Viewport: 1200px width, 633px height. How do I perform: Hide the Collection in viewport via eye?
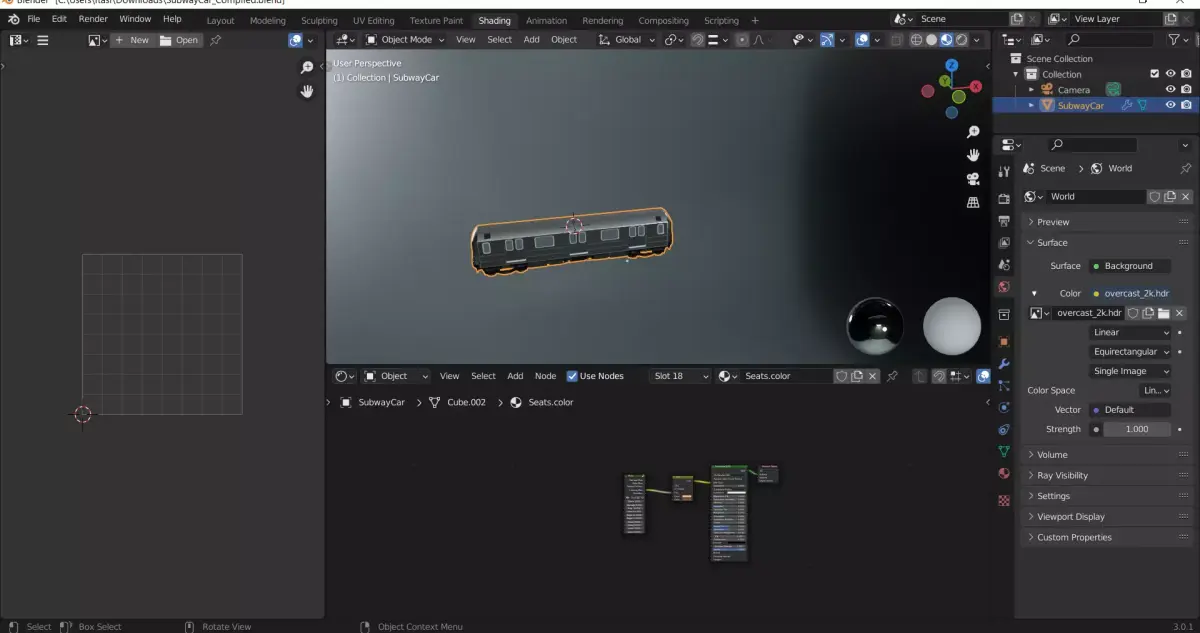[1171, 74]
